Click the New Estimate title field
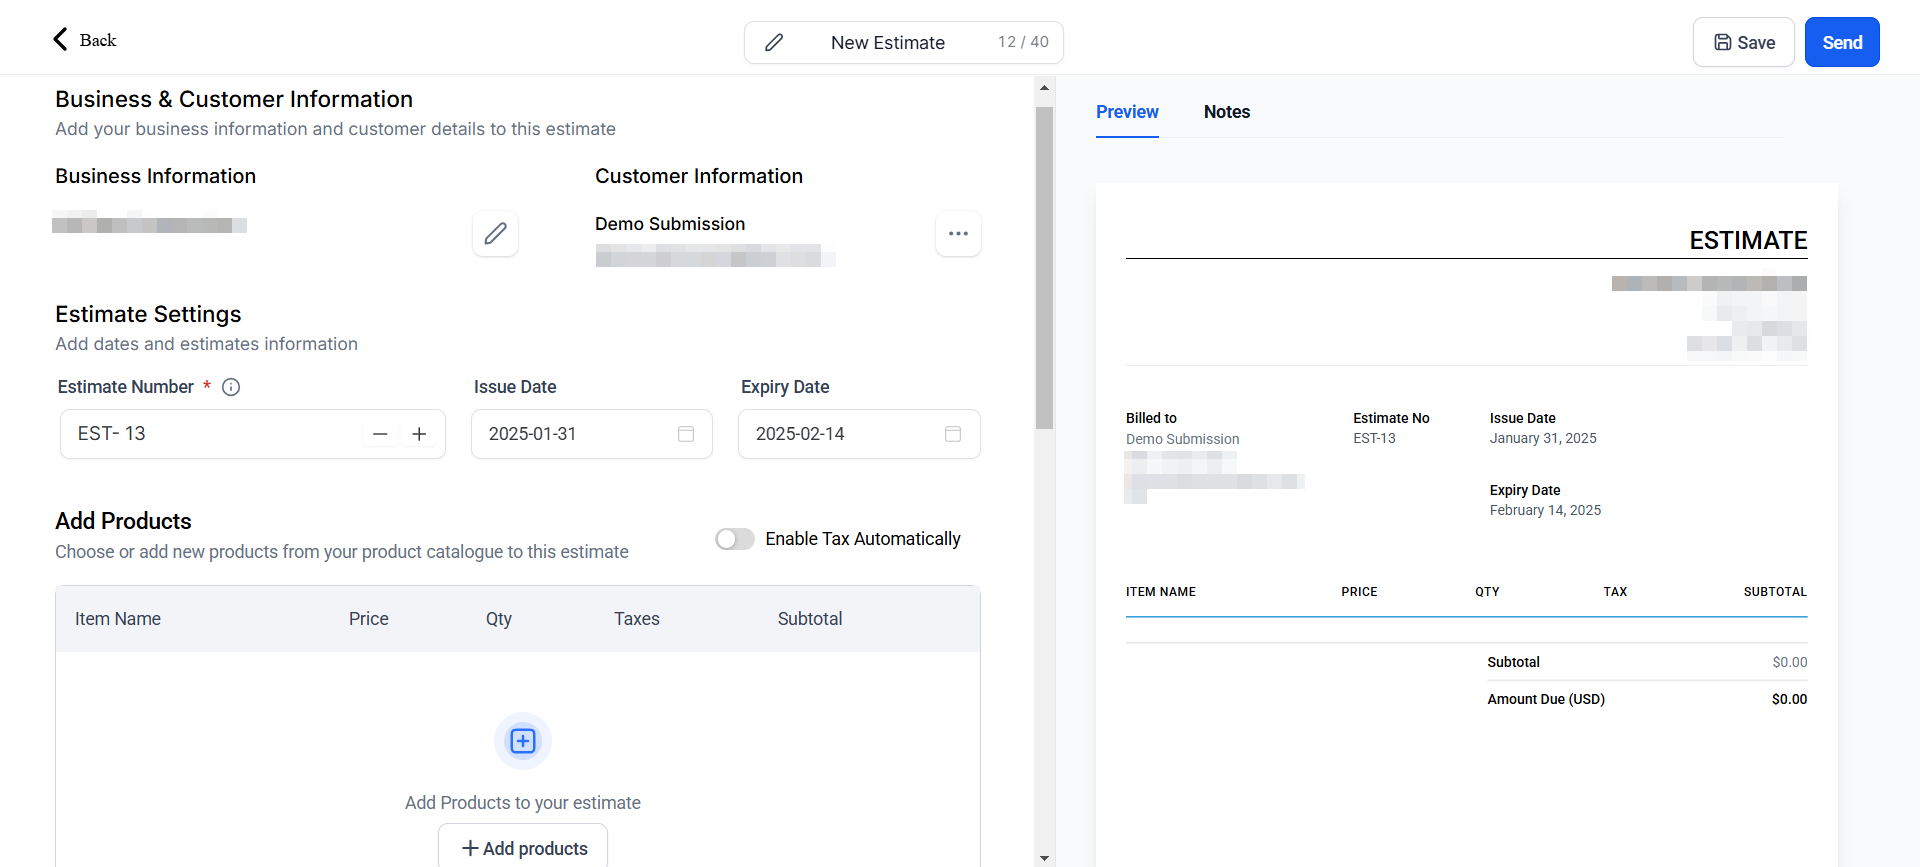Image resolution: width=1920 pixels, height=867 pixels. 888,42
